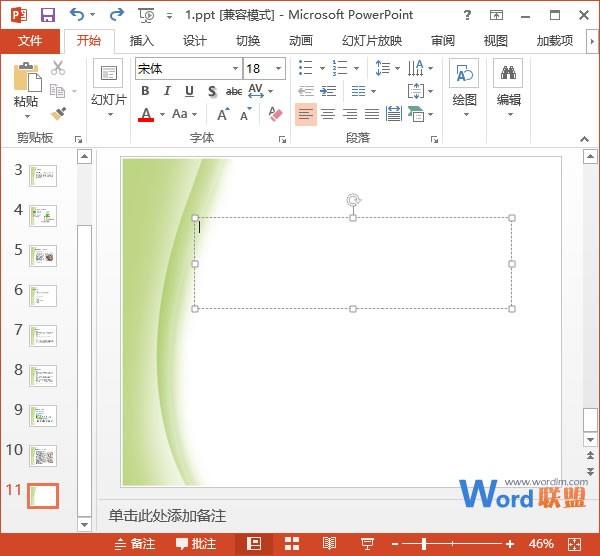Screen dimensions: 600x556
Task: Open ribbon display options
Action: tap(496, 15)
